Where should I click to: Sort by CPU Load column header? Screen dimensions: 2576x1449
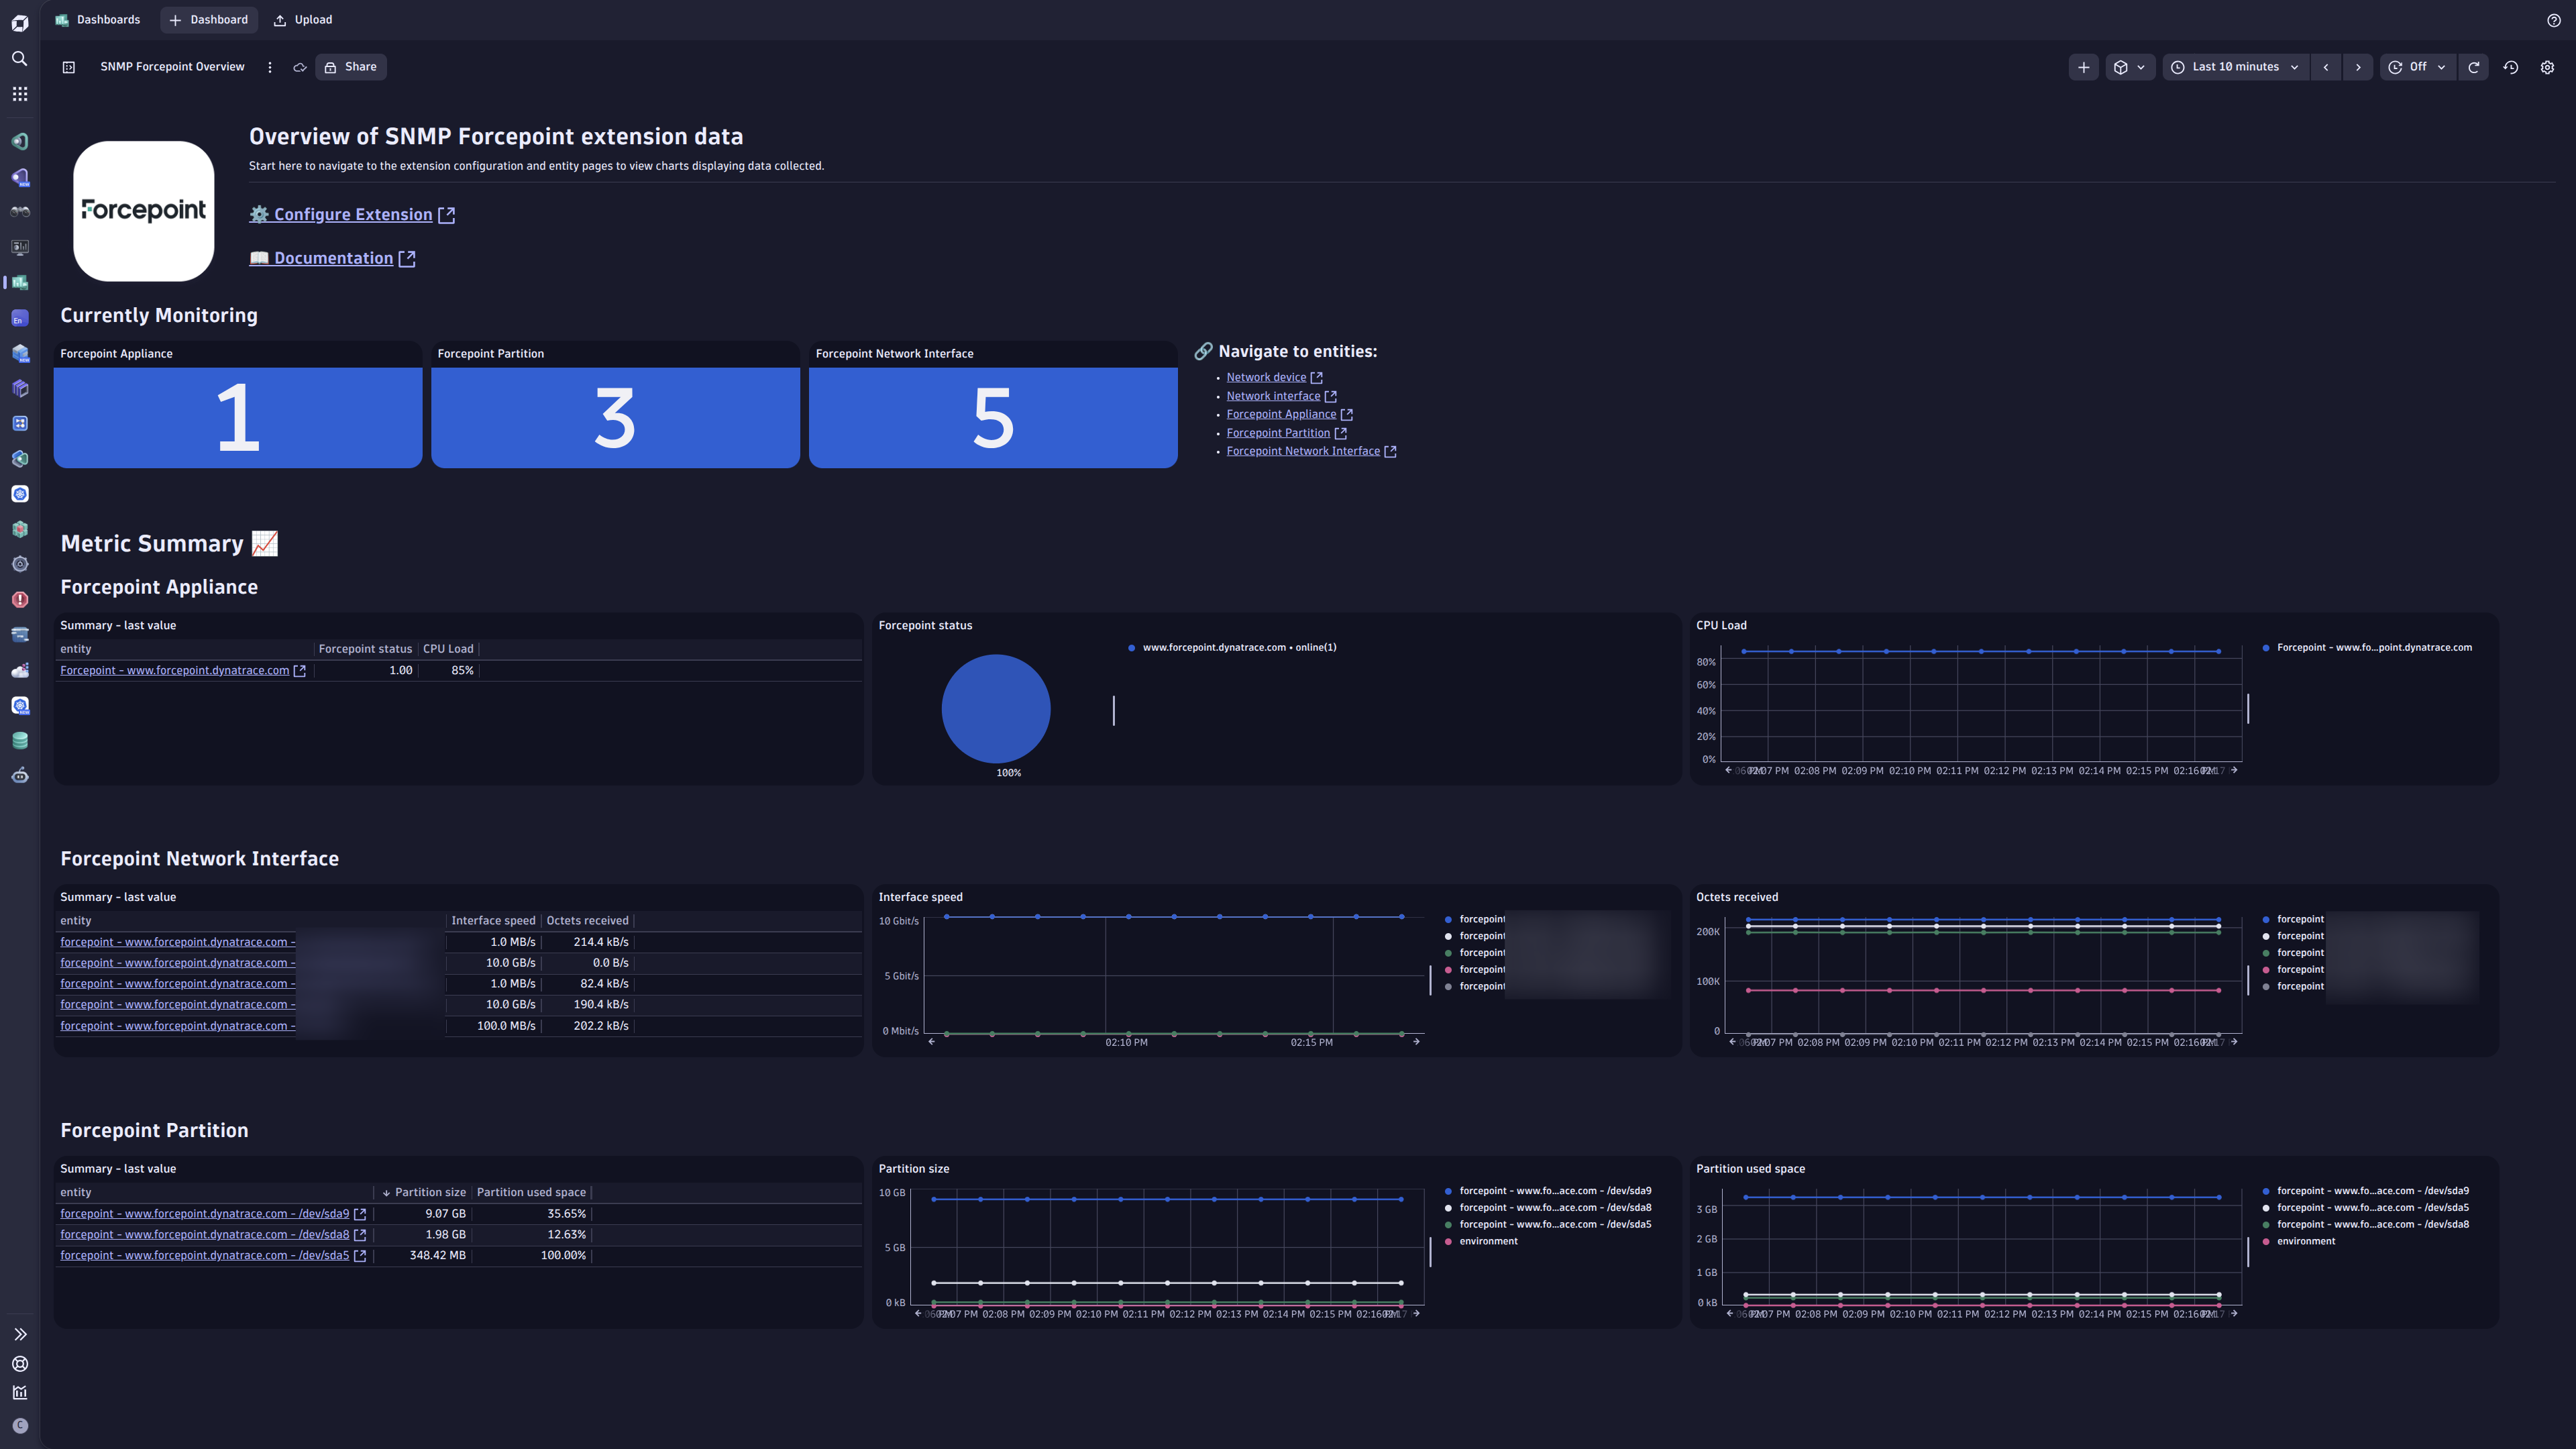[x=448, y=649]
